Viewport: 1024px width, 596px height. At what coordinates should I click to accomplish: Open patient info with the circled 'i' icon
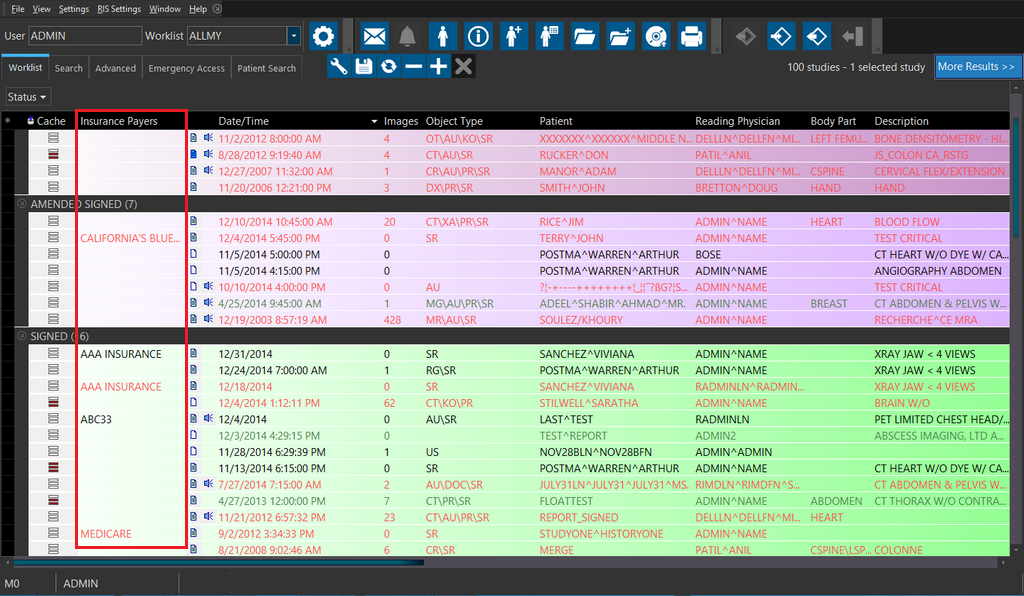478,37
